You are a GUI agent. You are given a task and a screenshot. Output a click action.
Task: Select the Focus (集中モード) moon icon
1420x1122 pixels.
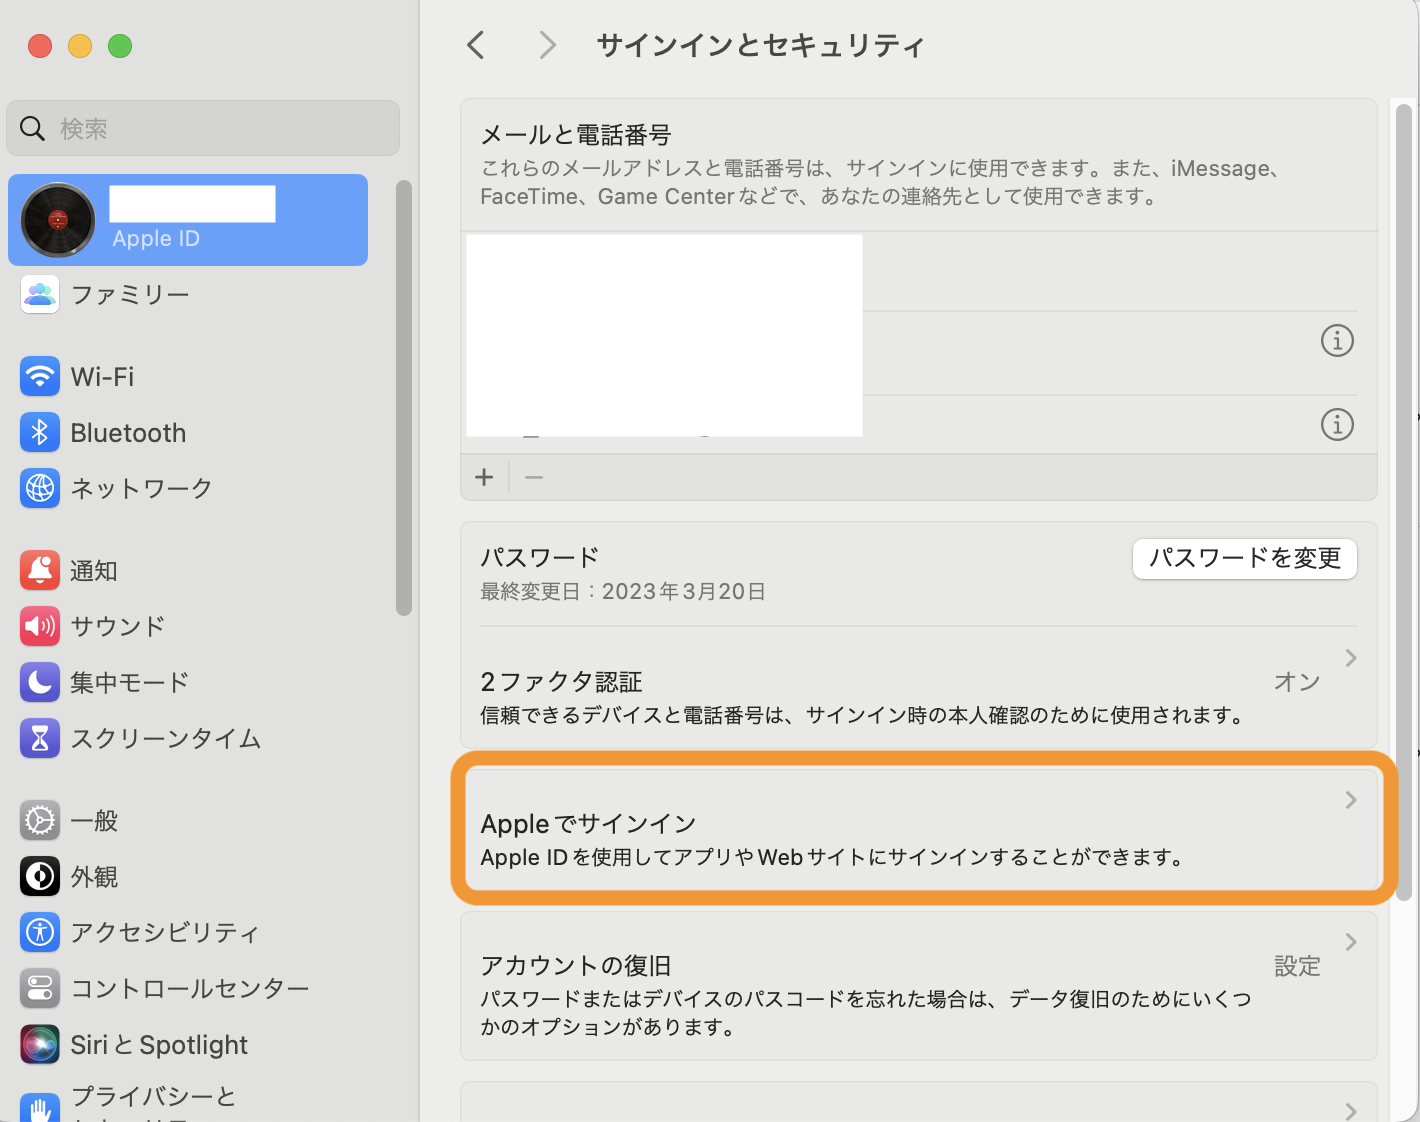40,682
